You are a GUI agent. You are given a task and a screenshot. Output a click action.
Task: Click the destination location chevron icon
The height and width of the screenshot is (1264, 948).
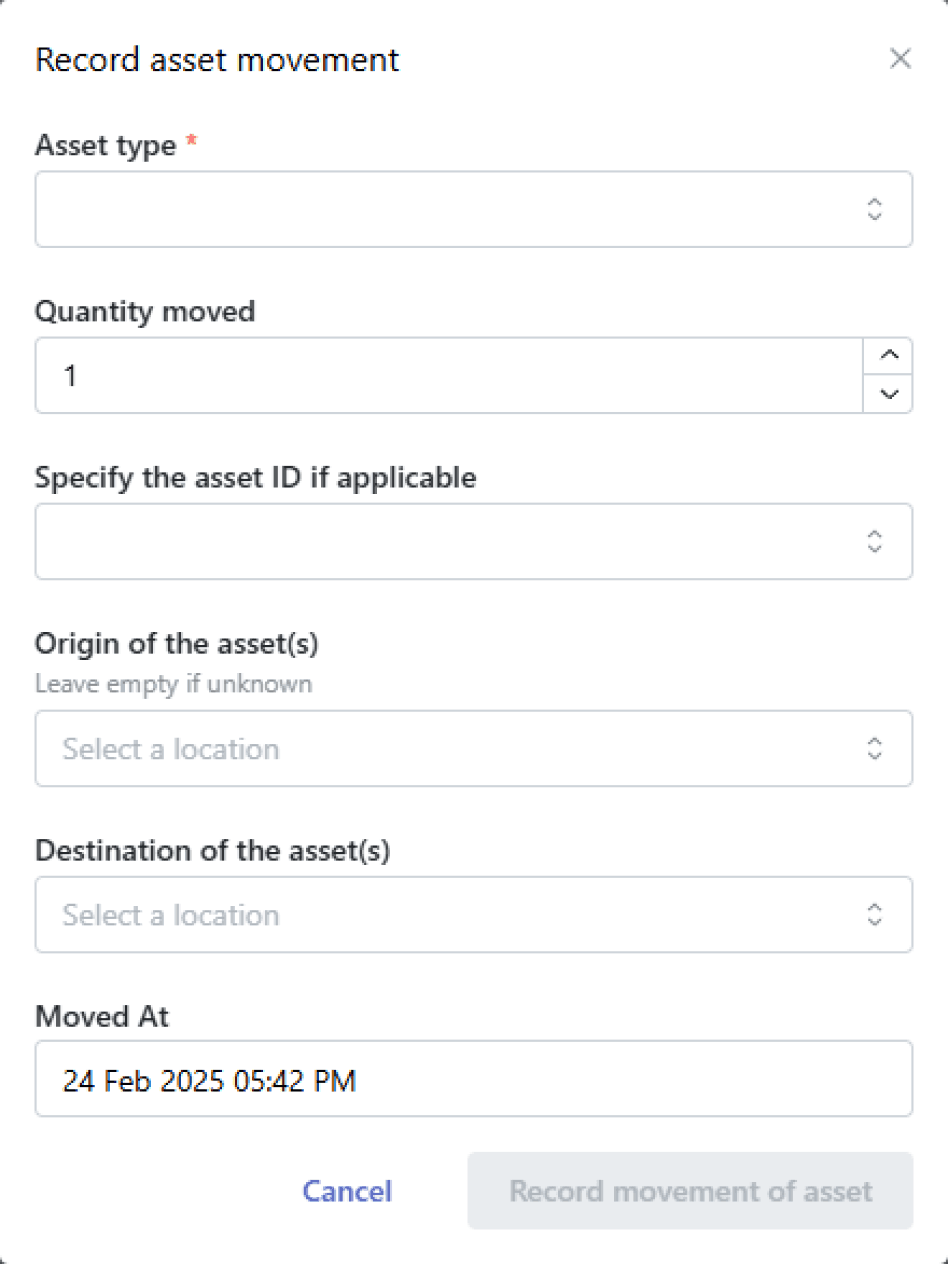[x=874, y=914]
